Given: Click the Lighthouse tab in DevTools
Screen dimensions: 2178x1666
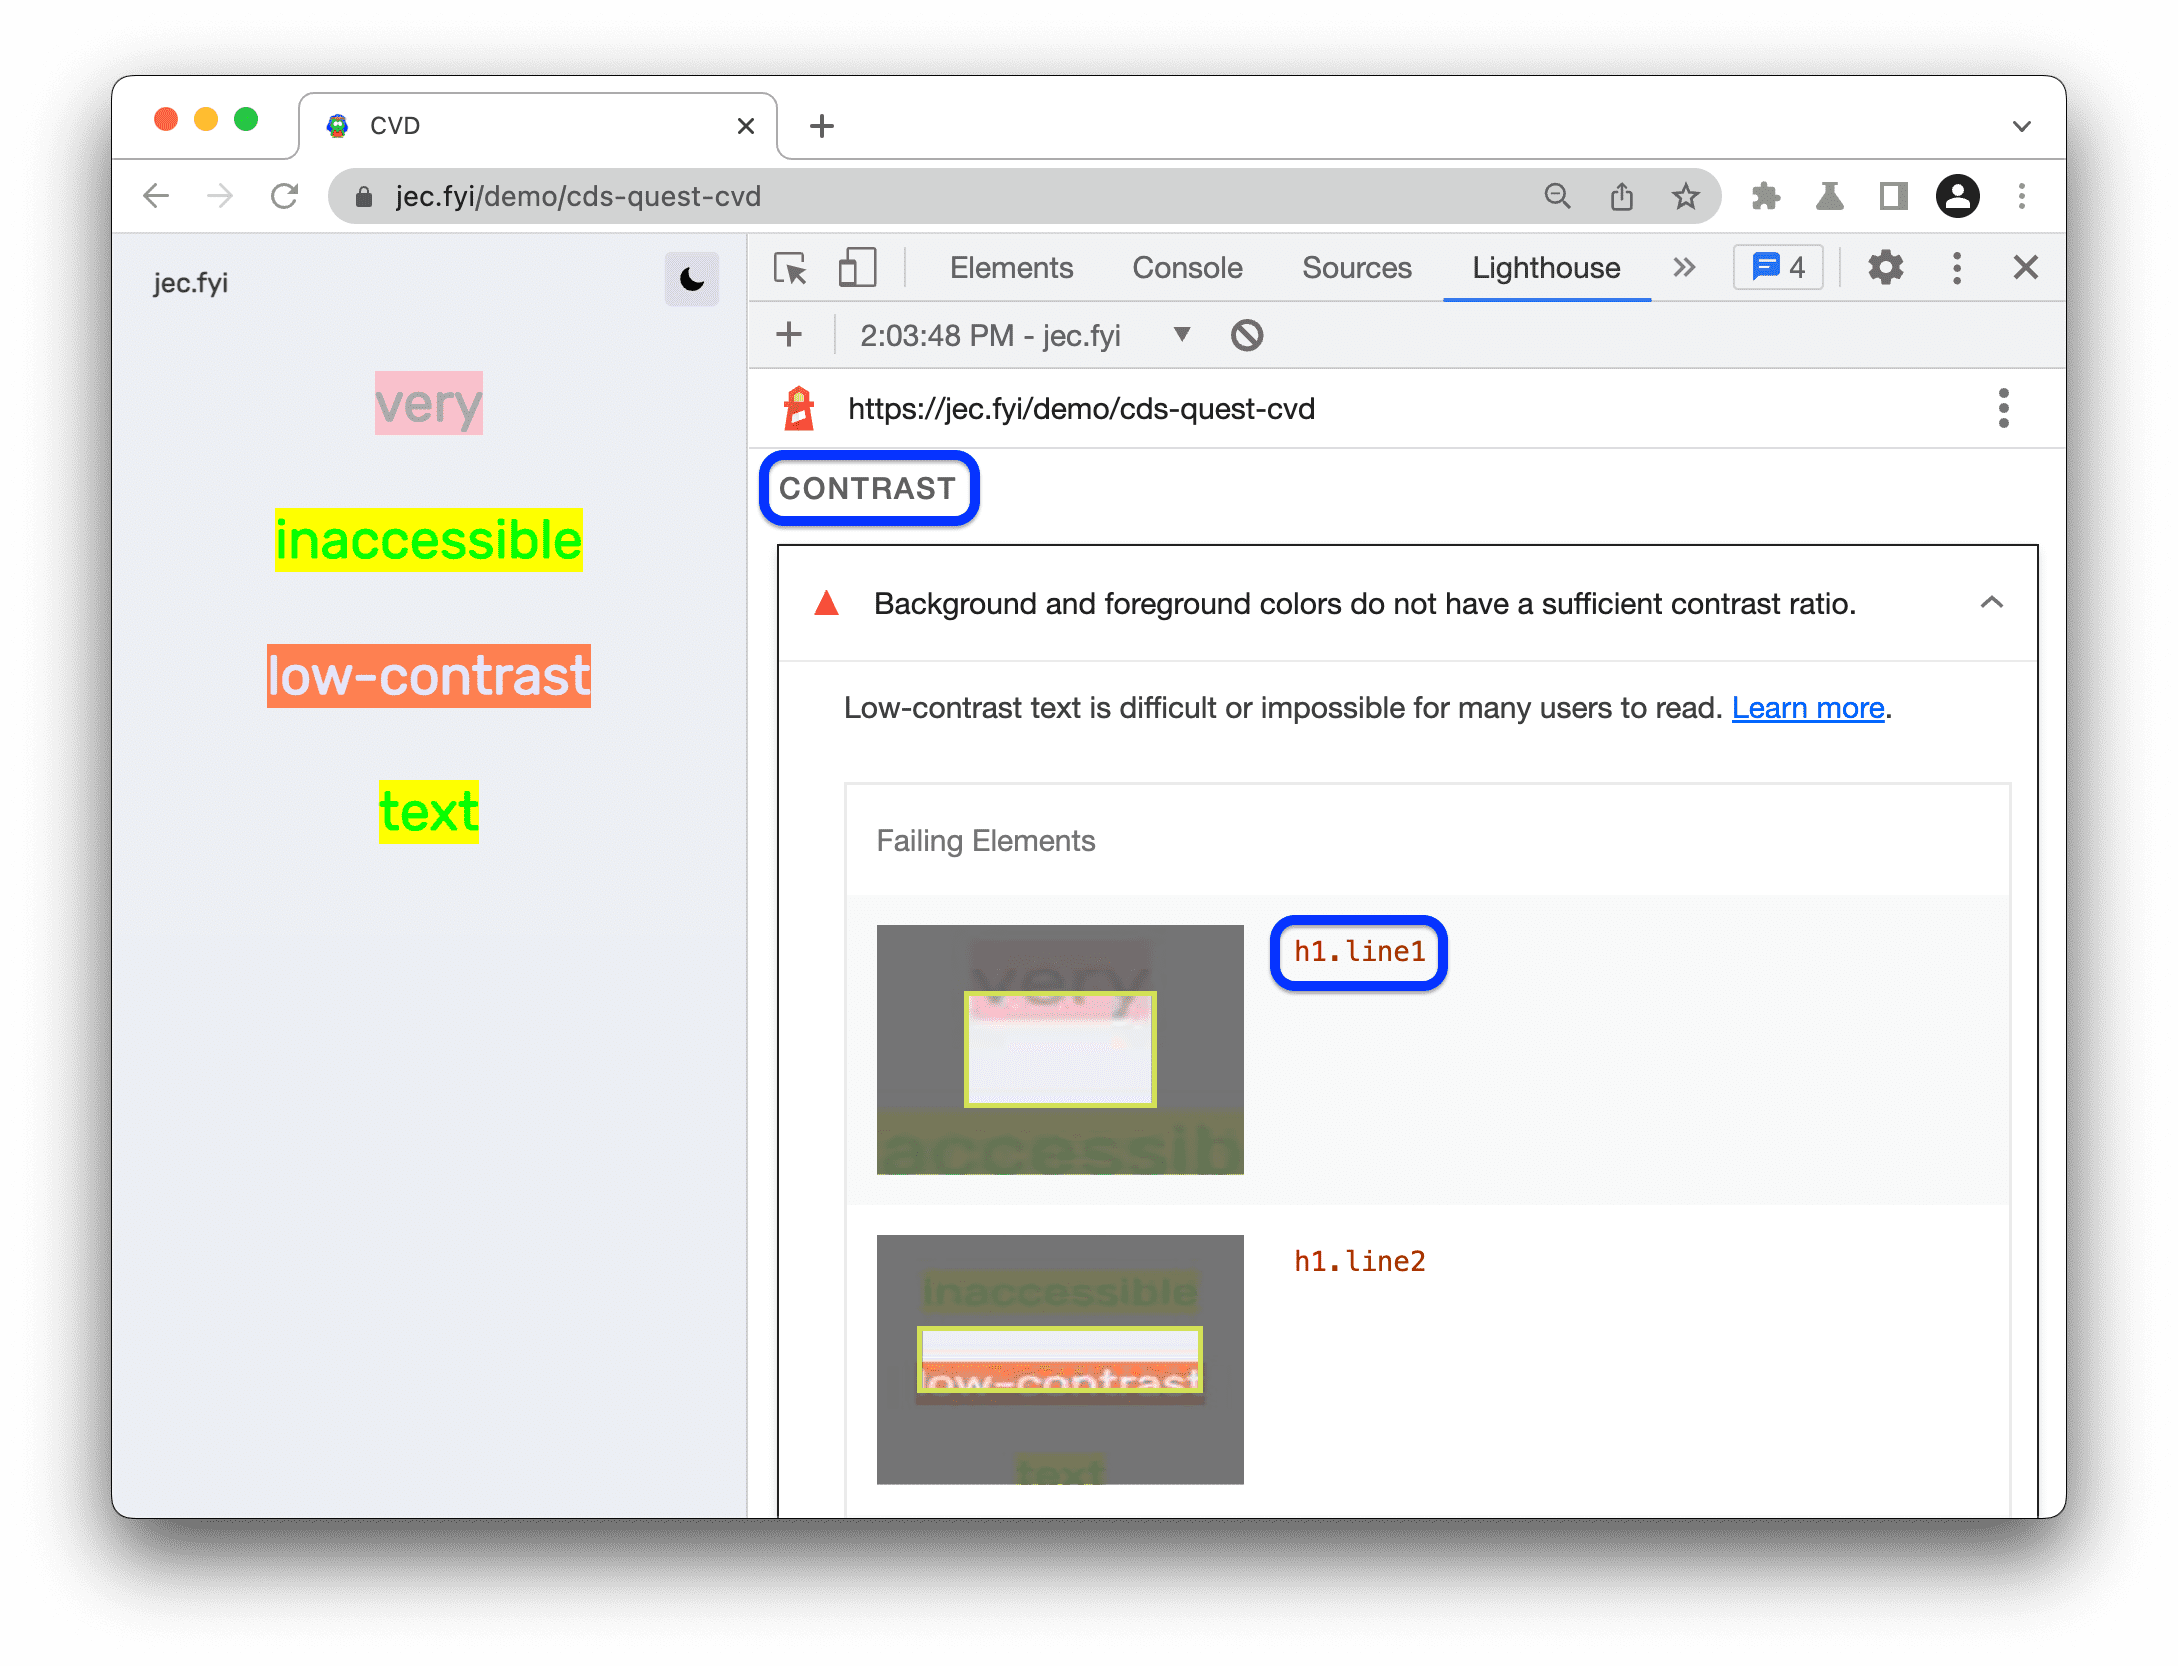Looking at the screenshot, I should [x=1548, y=268].
